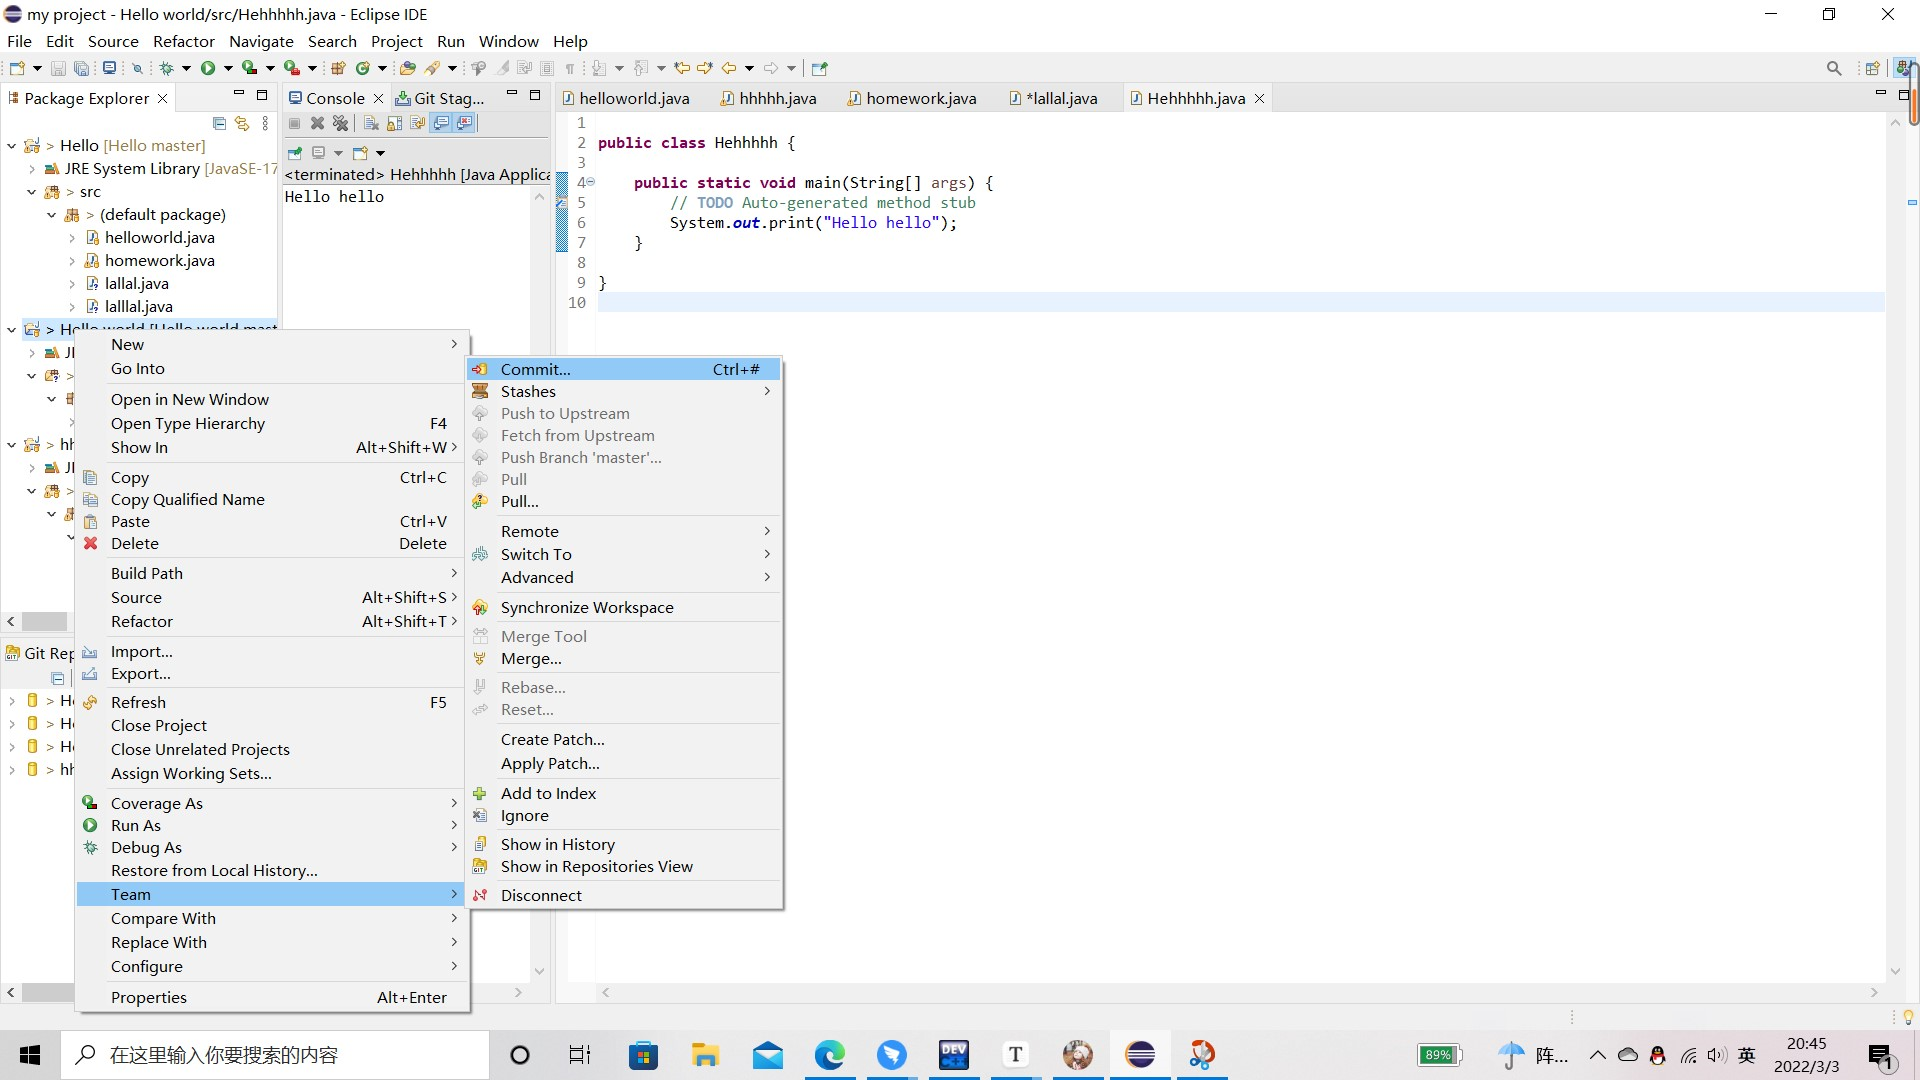Click Remove All Terminated Launches icon

(341, 123)
